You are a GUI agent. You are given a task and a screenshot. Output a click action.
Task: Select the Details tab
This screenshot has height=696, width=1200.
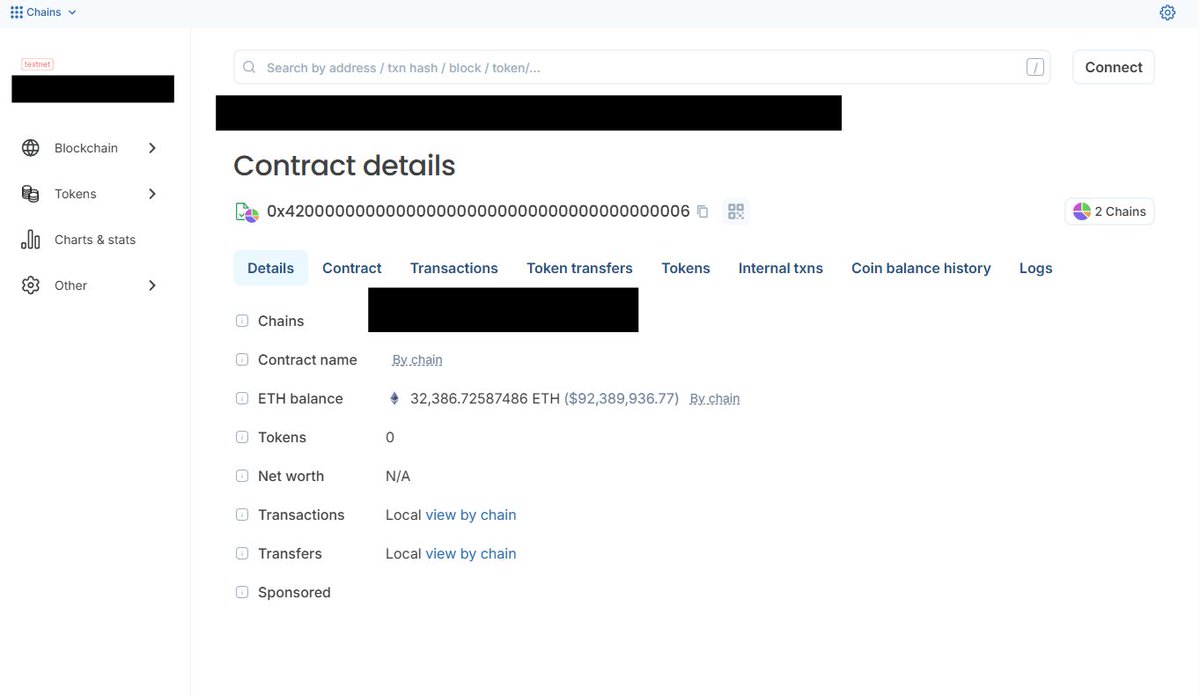[271, 268]
